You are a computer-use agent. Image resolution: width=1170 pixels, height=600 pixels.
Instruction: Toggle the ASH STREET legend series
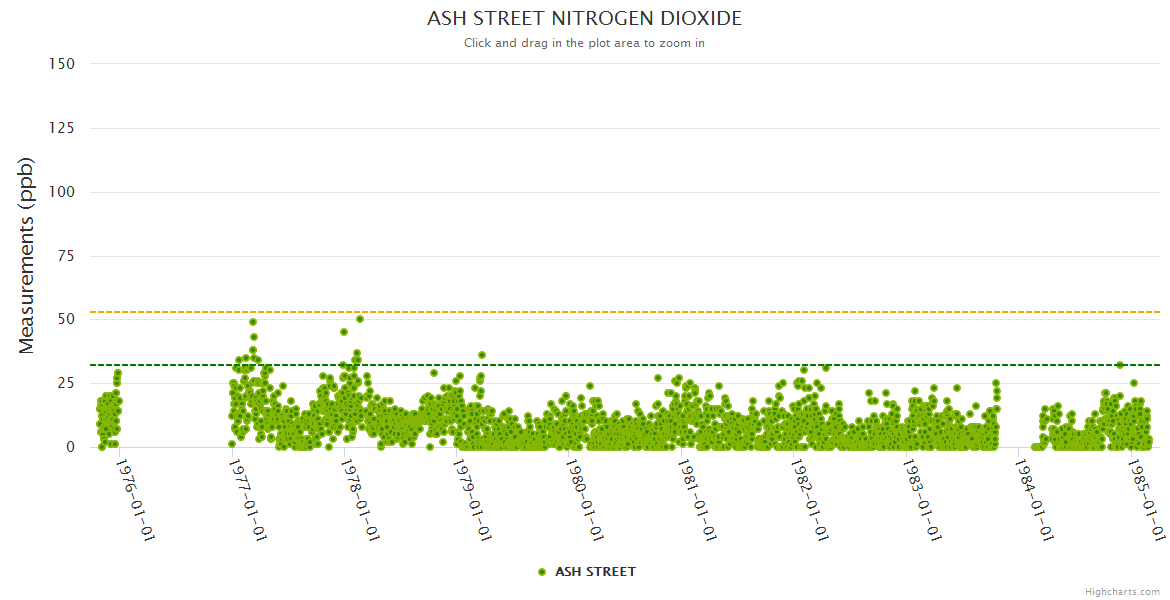click(595, 572)
